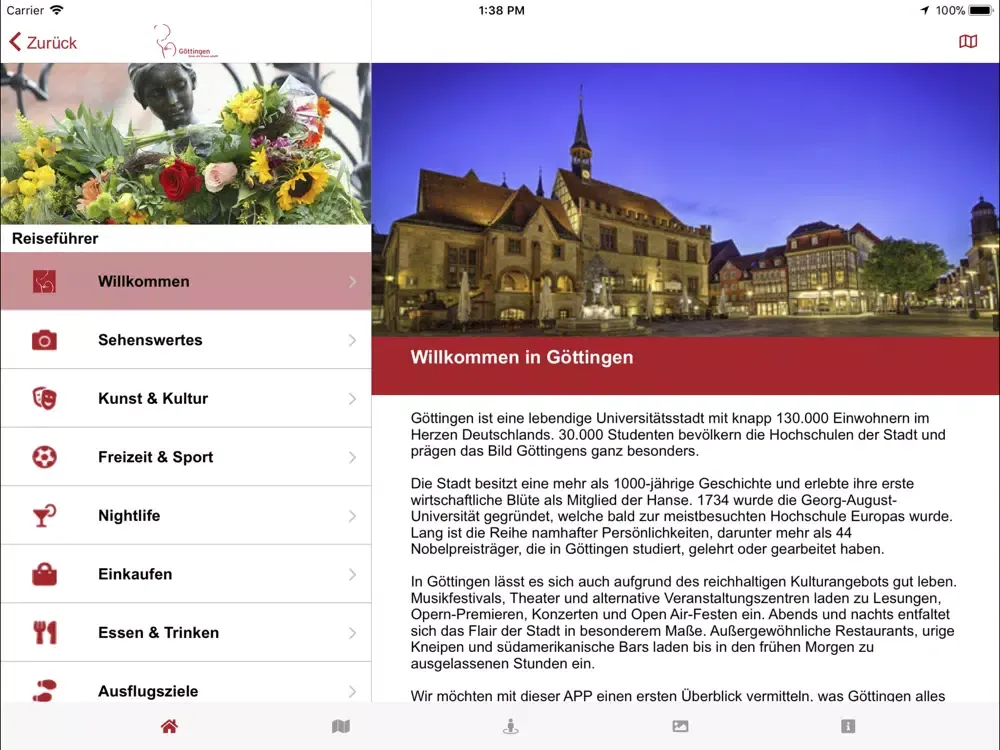Open the Home tab in bottom bar

pos(169,726)
